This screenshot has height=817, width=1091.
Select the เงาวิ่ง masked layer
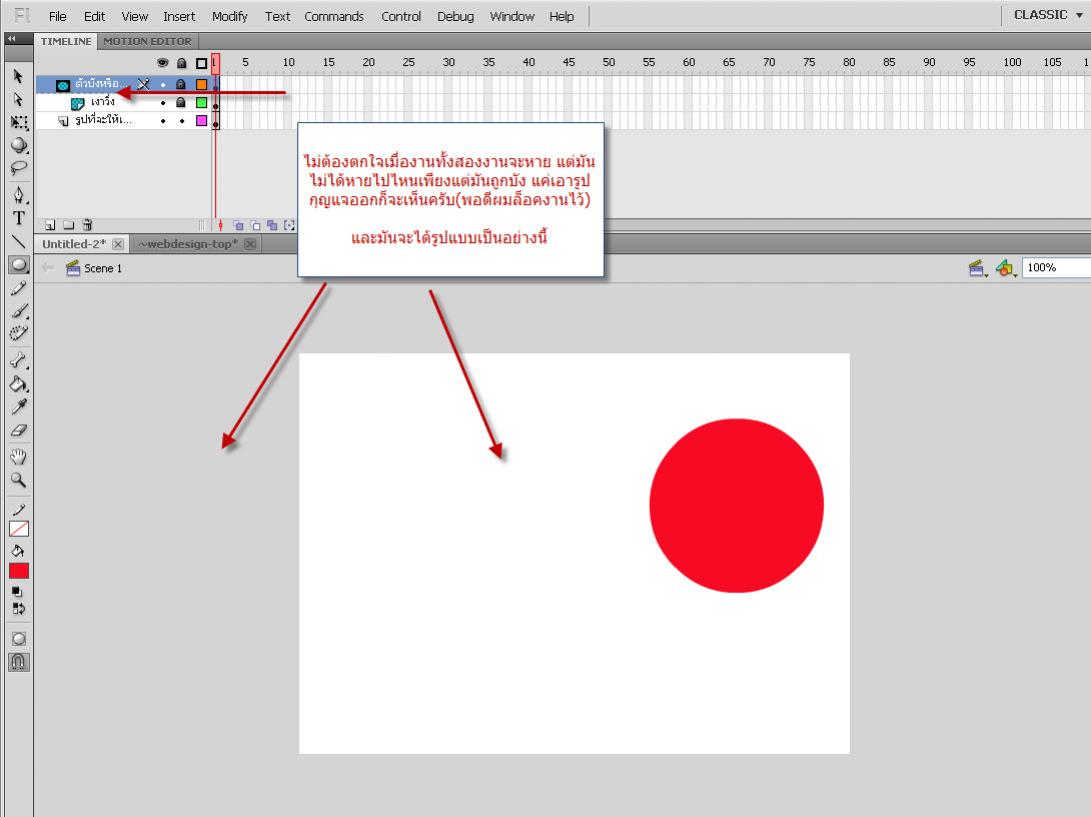(x=103, y=102)
